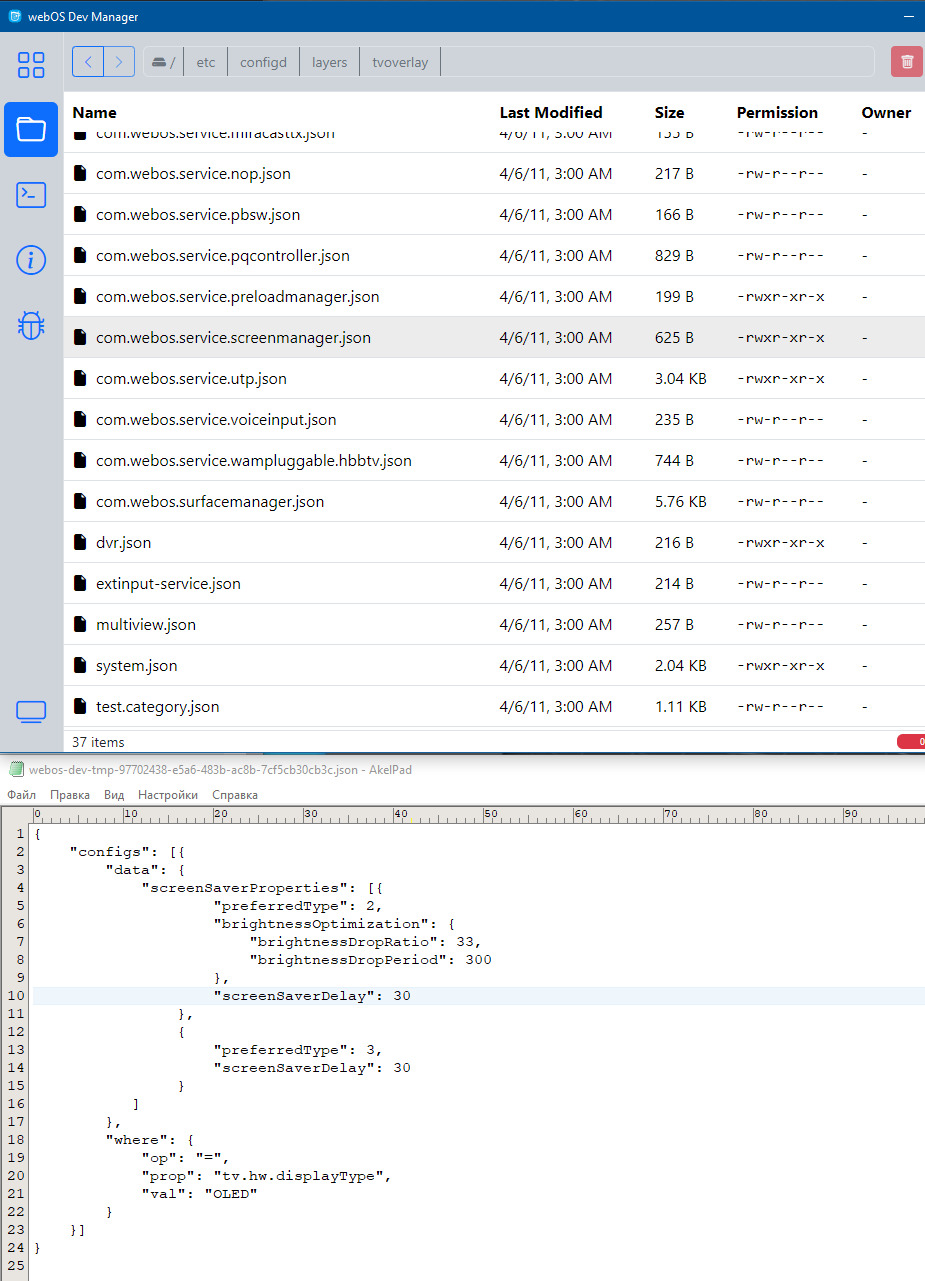Open the Вид menu

tap(114, 795)
